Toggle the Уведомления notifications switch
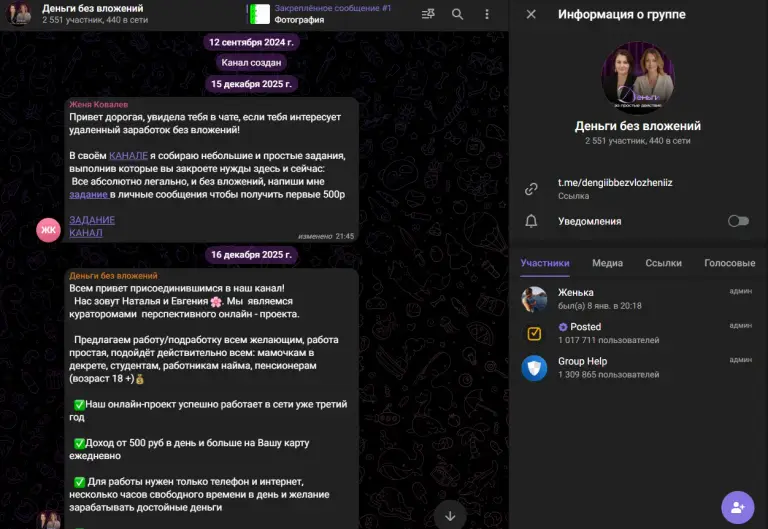 pos(738,221)
